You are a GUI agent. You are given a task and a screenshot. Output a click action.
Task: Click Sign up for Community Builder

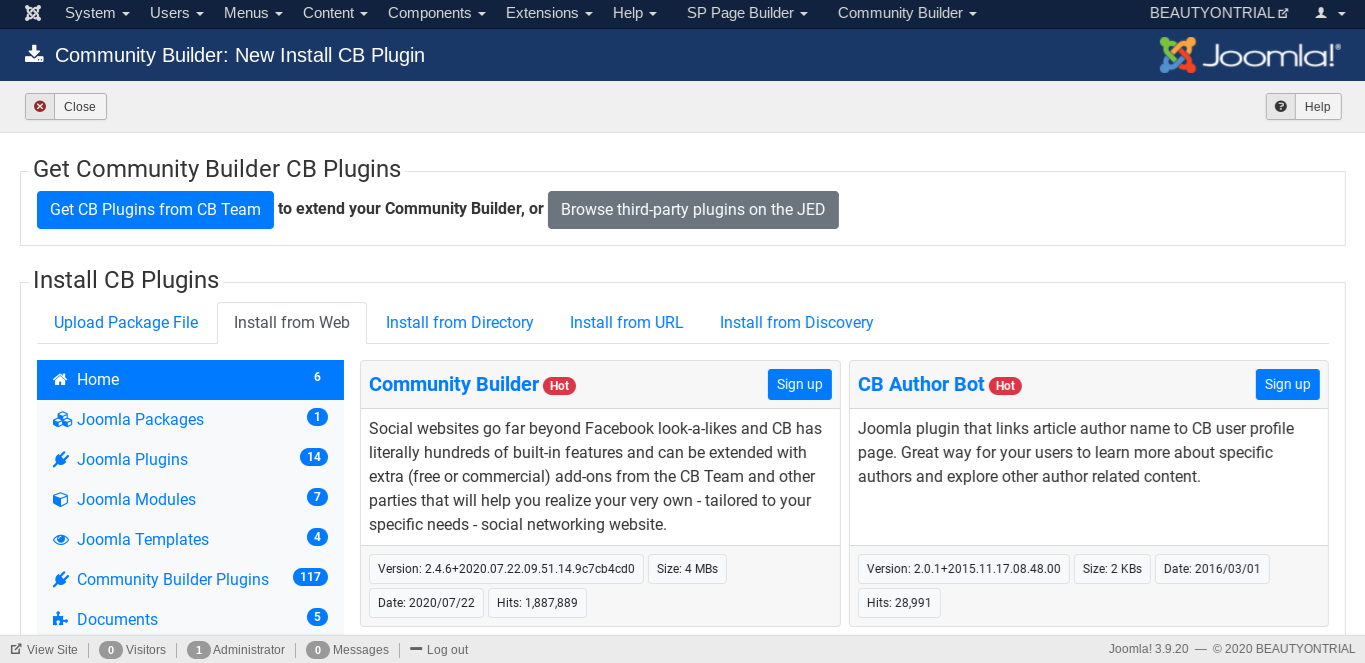pos(800,384)
